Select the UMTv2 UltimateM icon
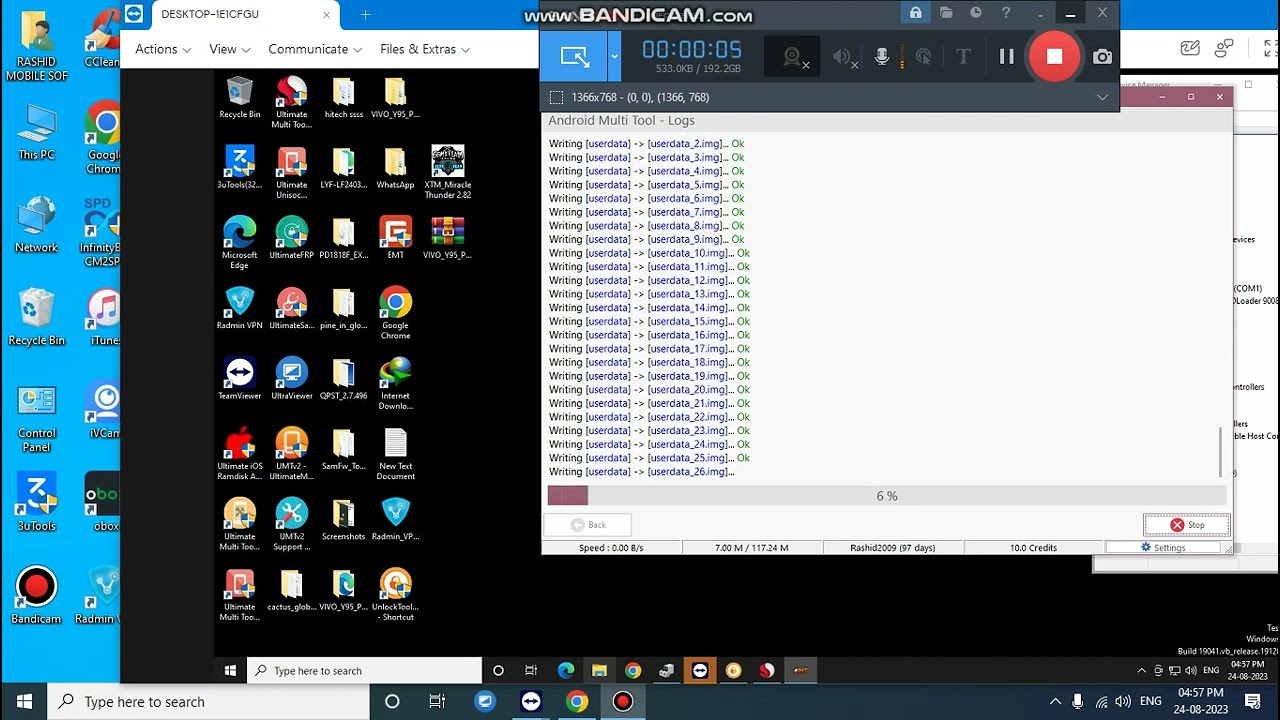Screen dimensions: 1280x720 292,454
